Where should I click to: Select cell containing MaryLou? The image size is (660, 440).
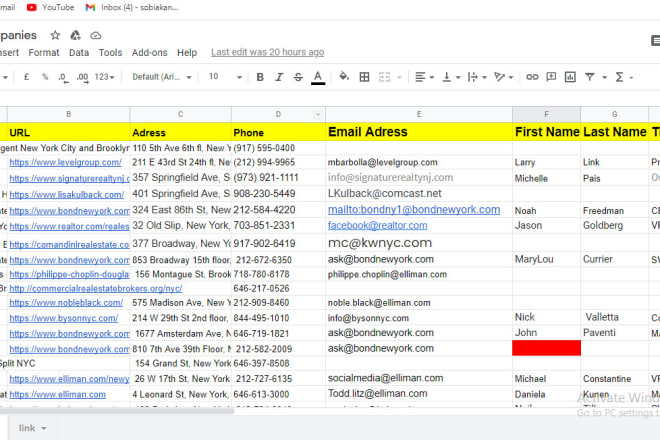[546, 259]
